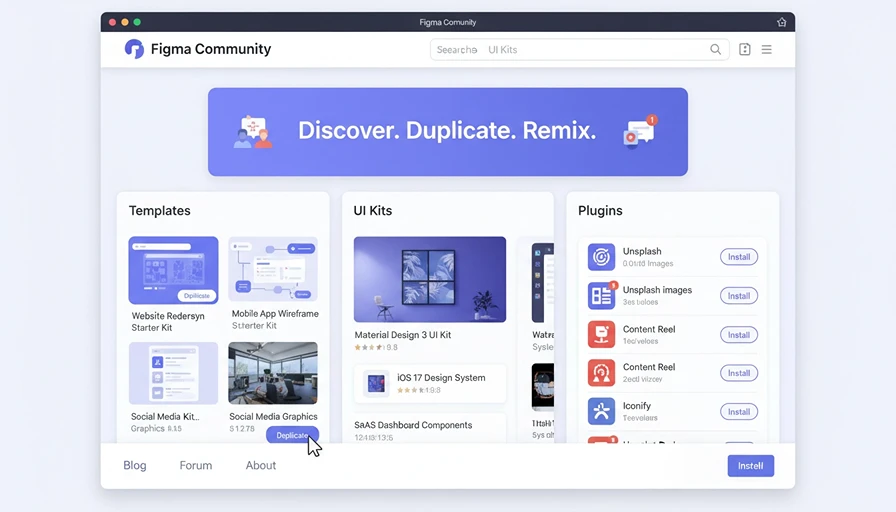This screenshot has height=512, width=896.
Task: Click the iOS 17 Design System title
Action: (x=441, y=378)
